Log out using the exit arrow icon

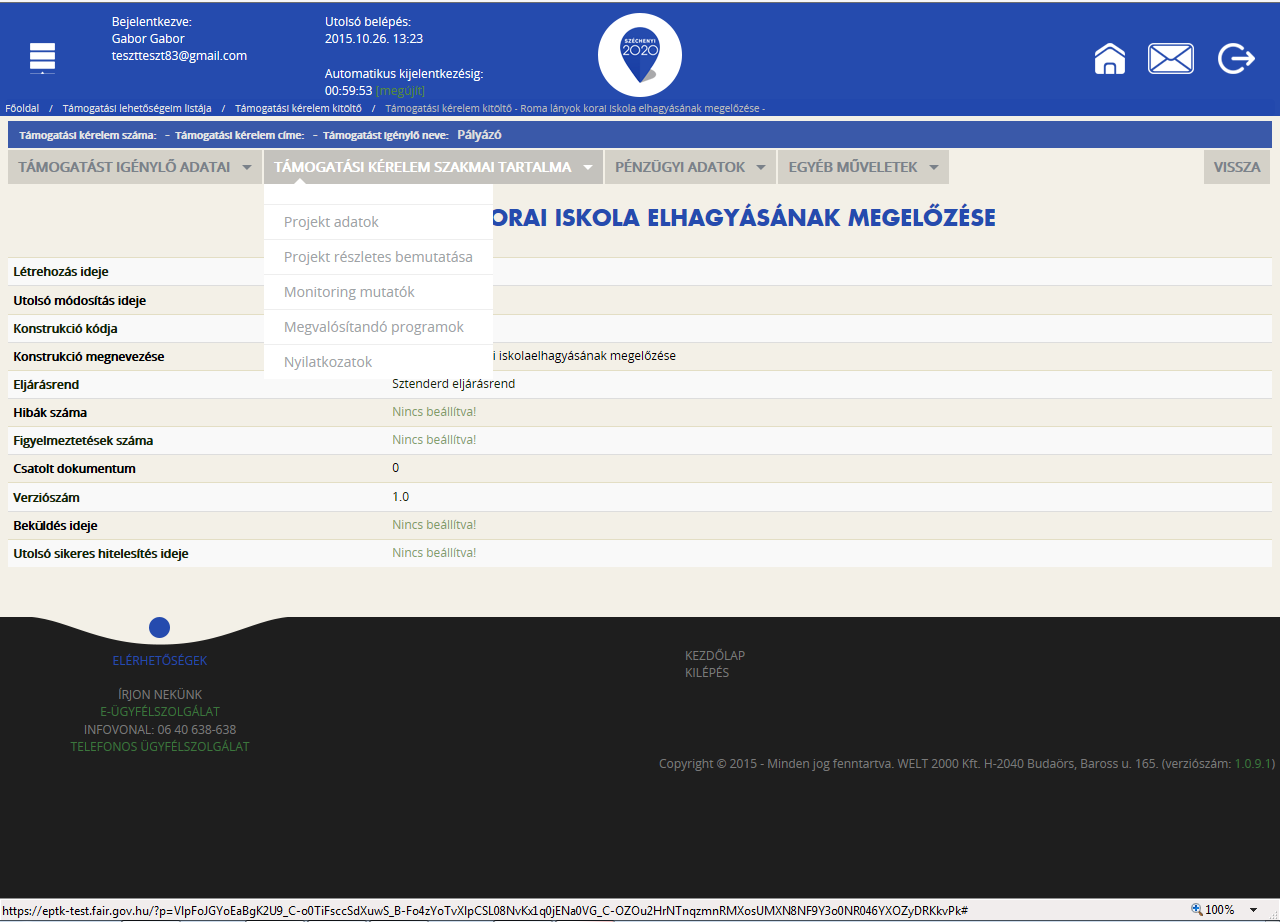pos(1236,59)
